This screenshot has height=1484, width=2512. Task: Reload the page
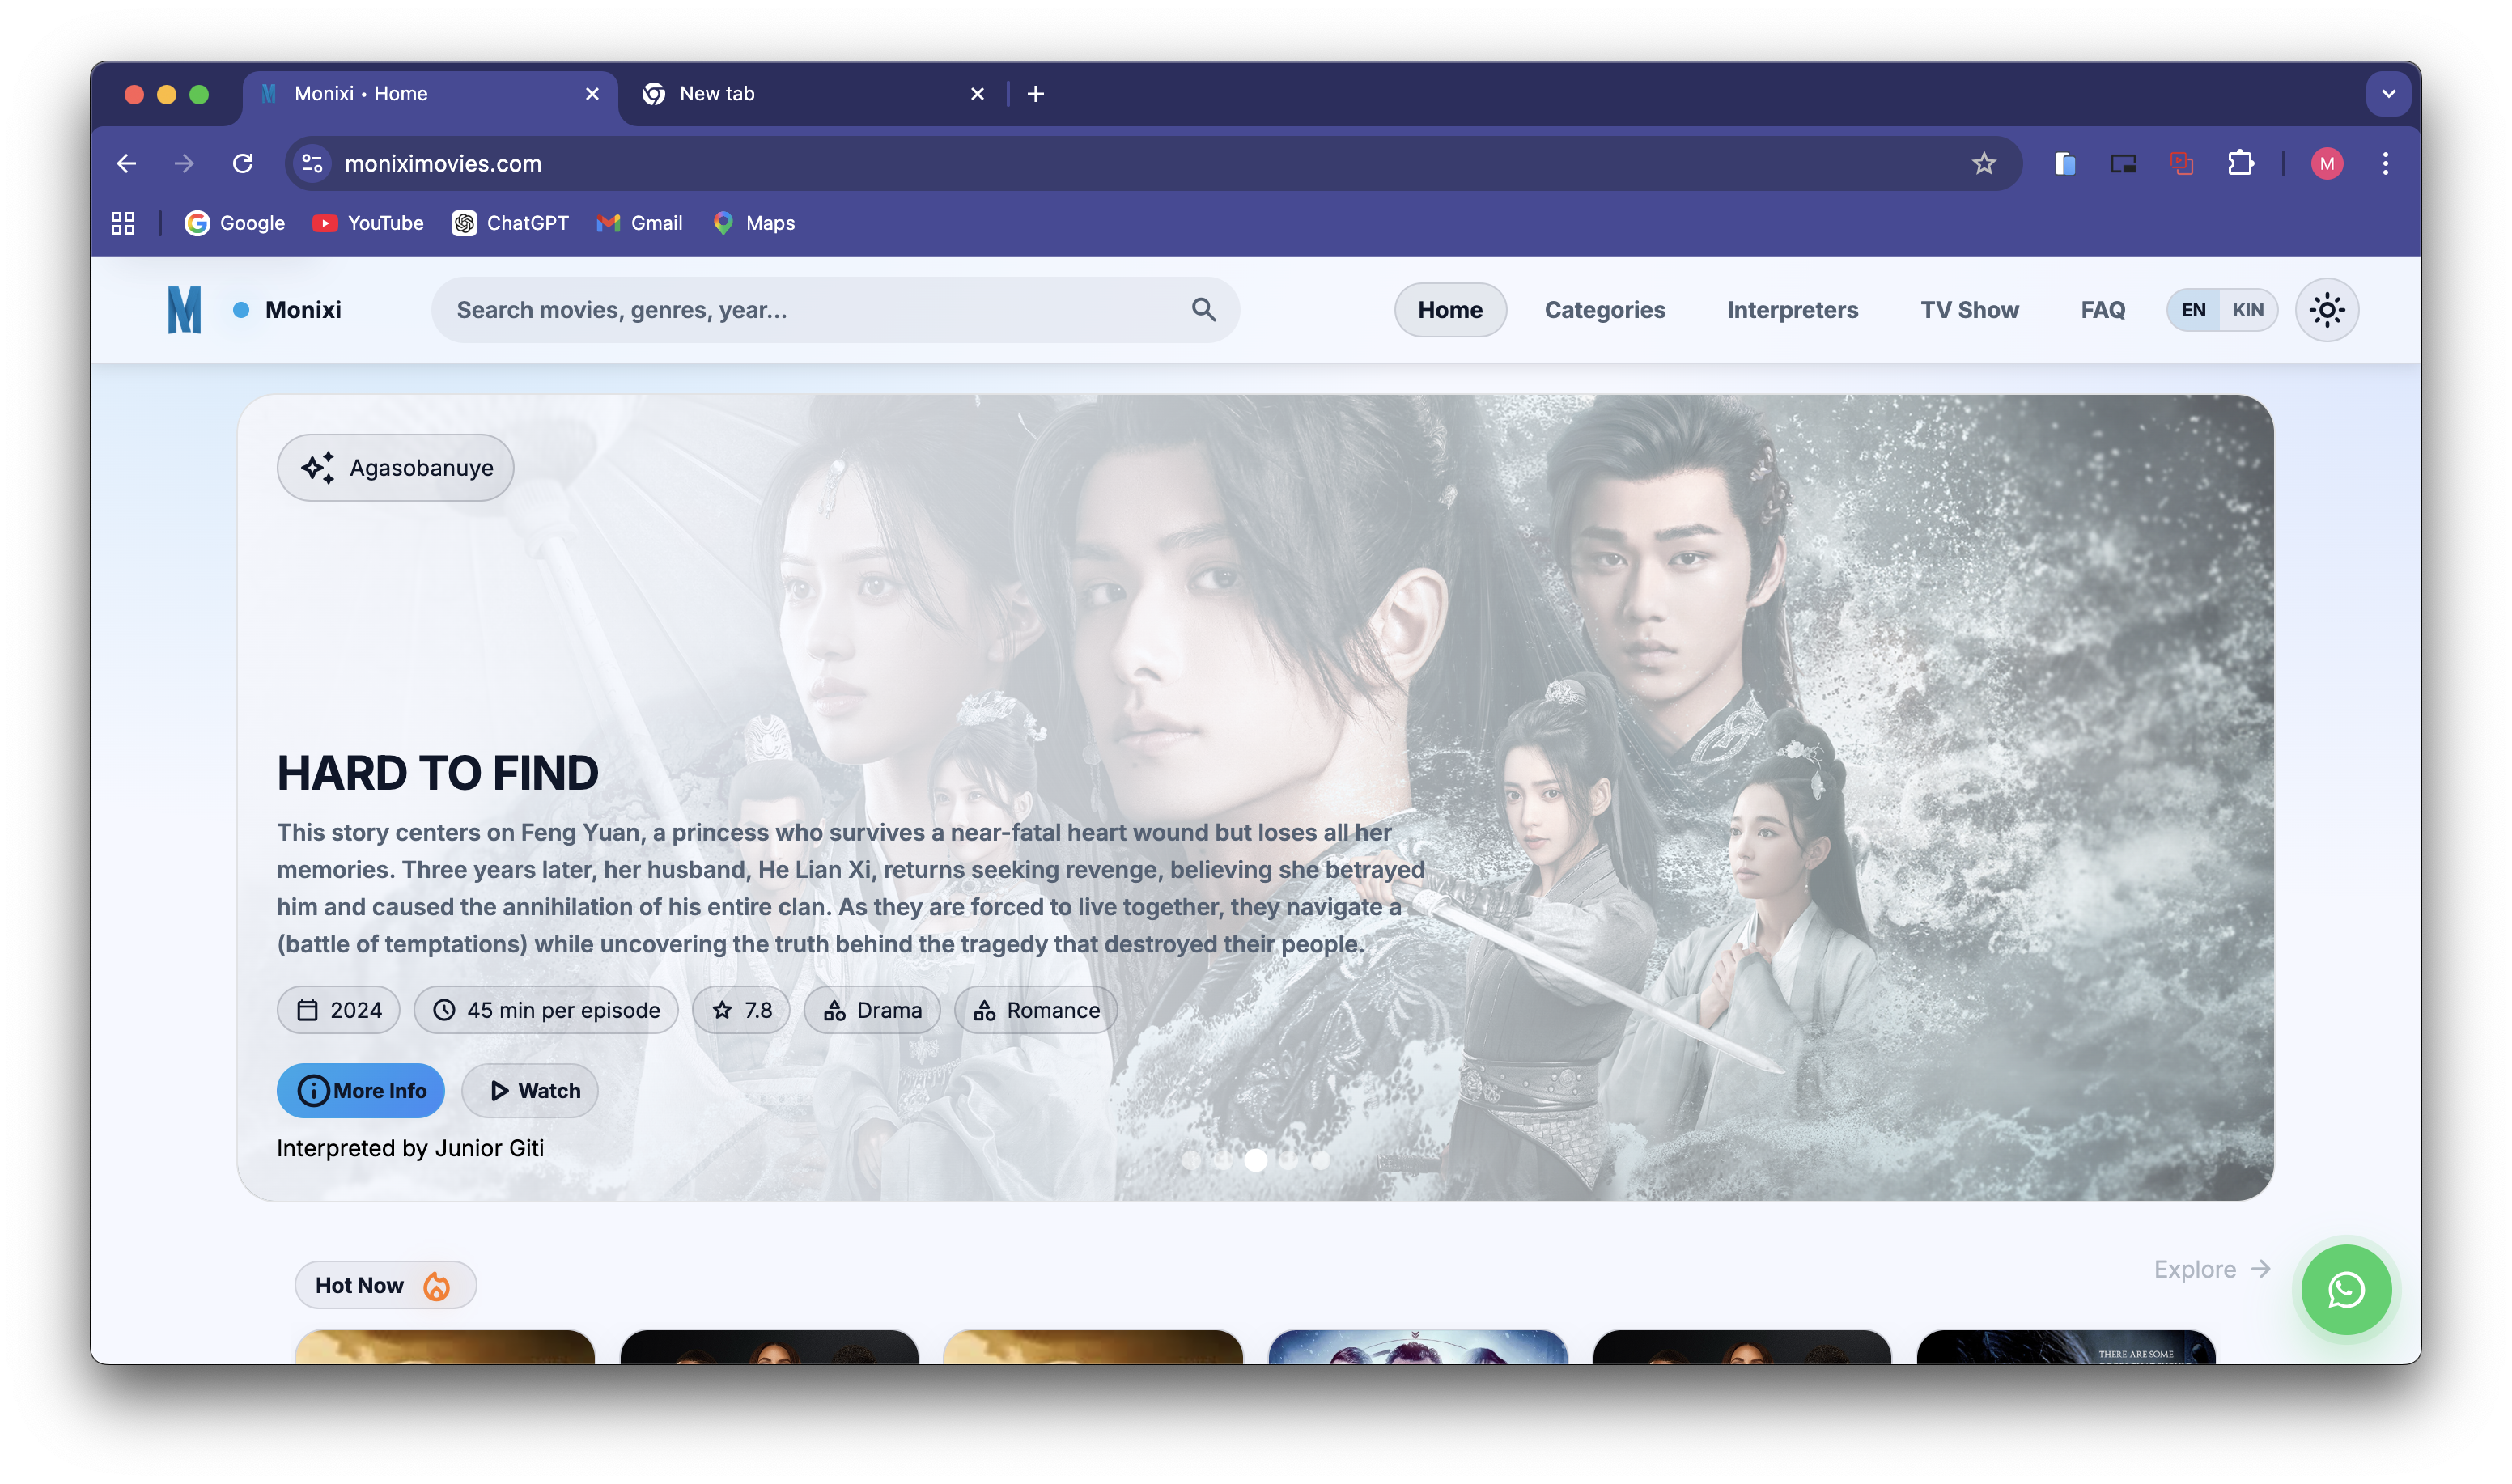point(243,163)
